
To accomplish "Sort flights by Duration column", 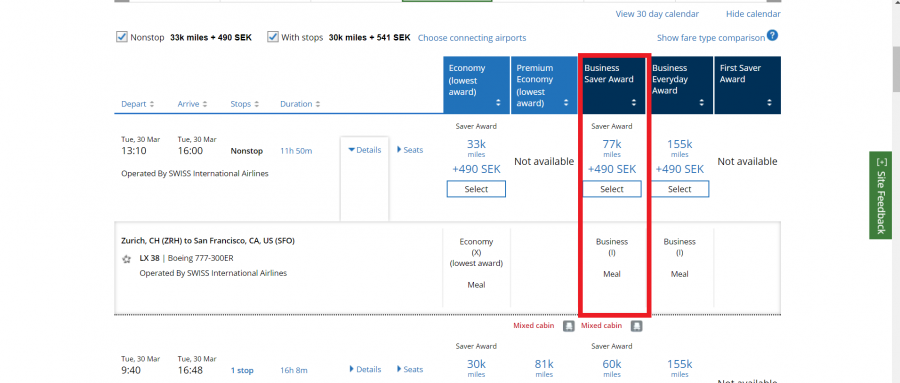I will coord(300,104).
